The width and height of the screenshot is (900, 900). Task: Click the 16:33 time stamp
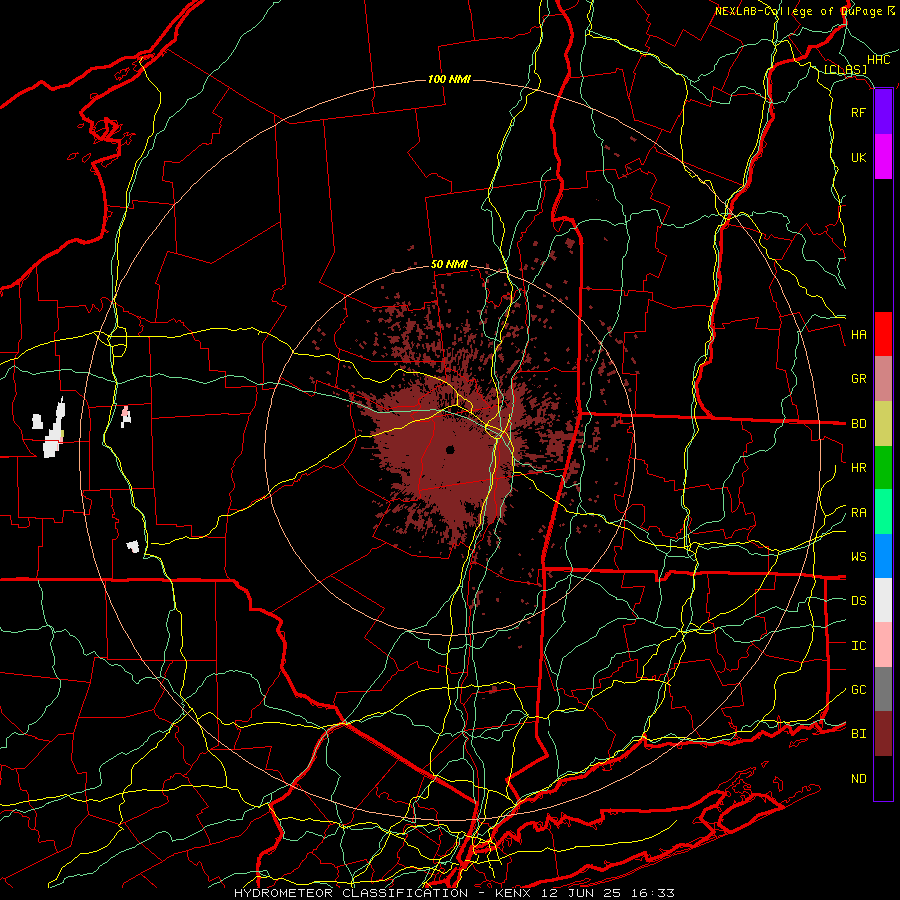click(x=653, y=893)
